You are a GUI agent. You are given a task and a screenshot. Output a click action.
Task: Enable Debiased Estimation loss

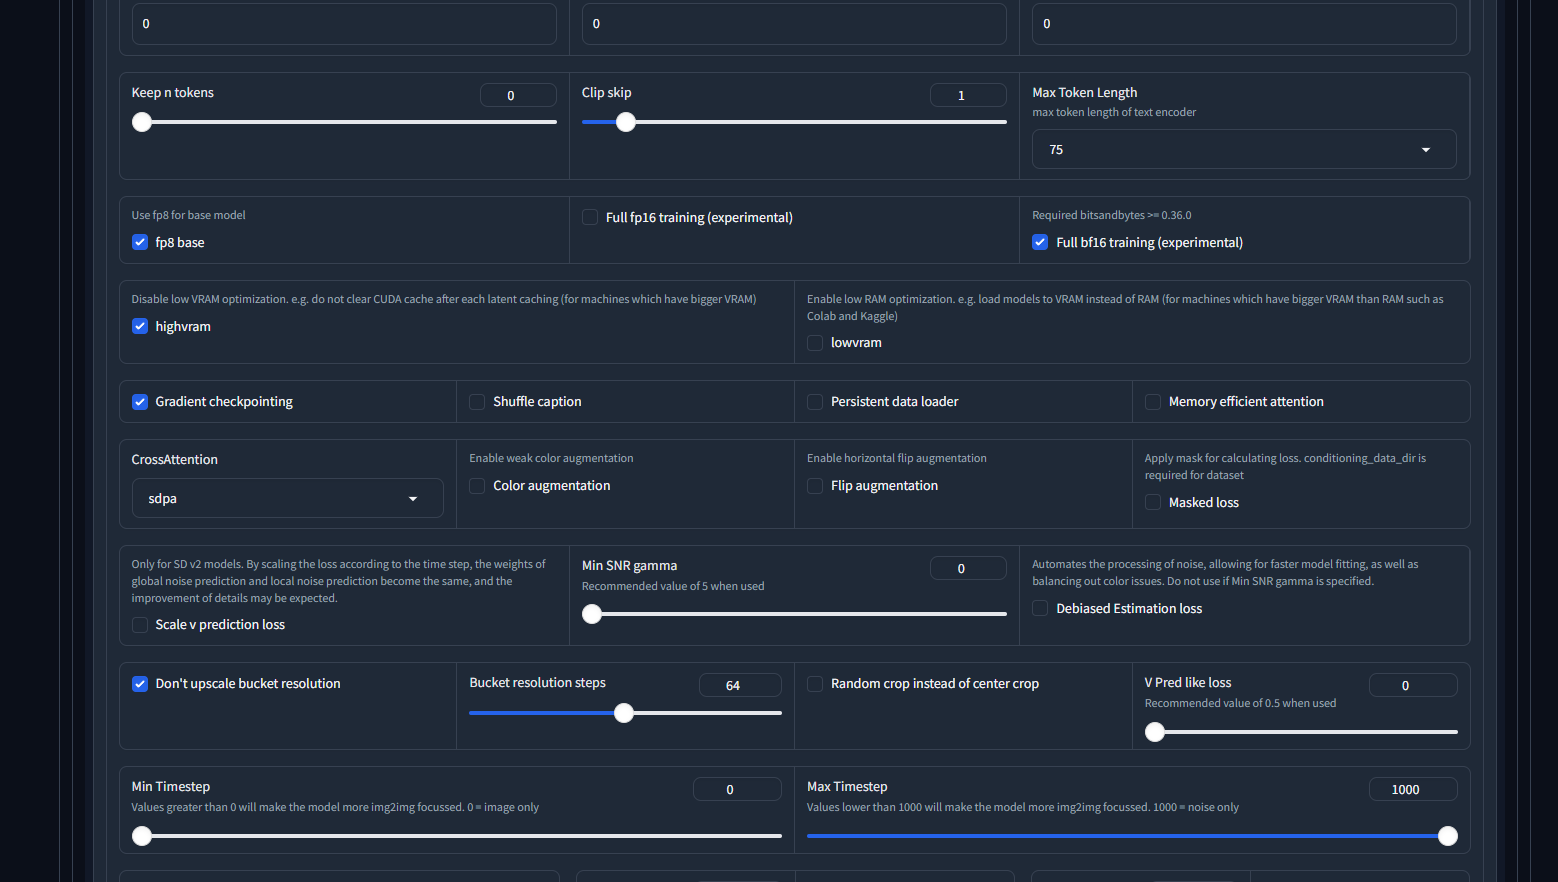point(1040,608)
